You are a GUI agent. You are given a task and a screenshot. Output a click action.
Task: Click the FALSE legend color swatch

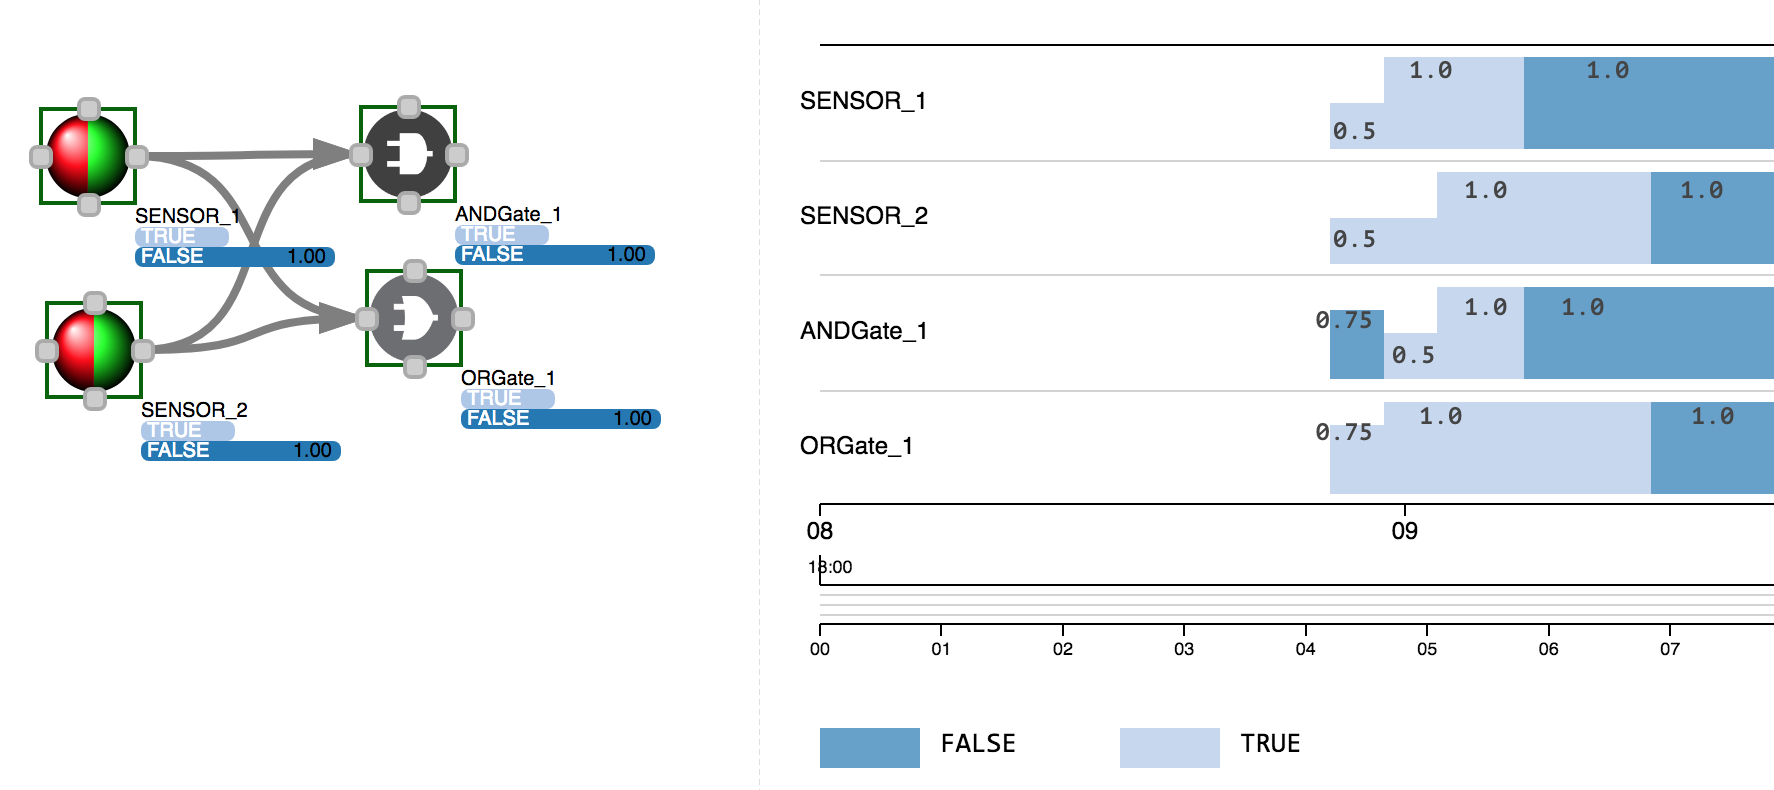[x=870, y=748]
